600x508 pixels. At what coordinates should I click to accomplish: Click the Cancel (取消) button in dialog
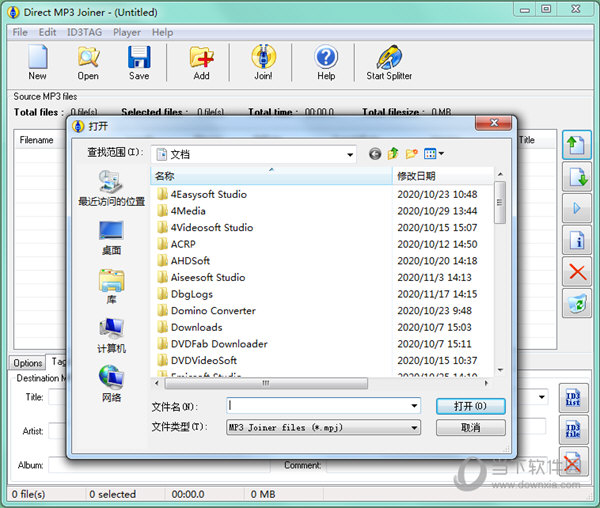[x=470, y=427]
